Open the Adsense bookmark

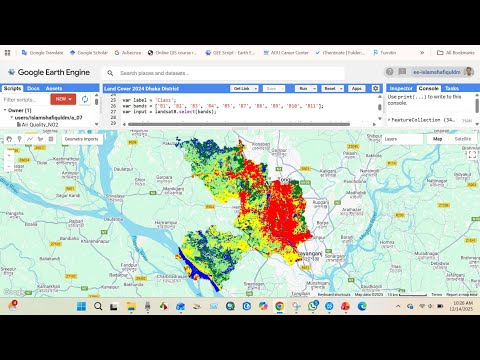128,53
